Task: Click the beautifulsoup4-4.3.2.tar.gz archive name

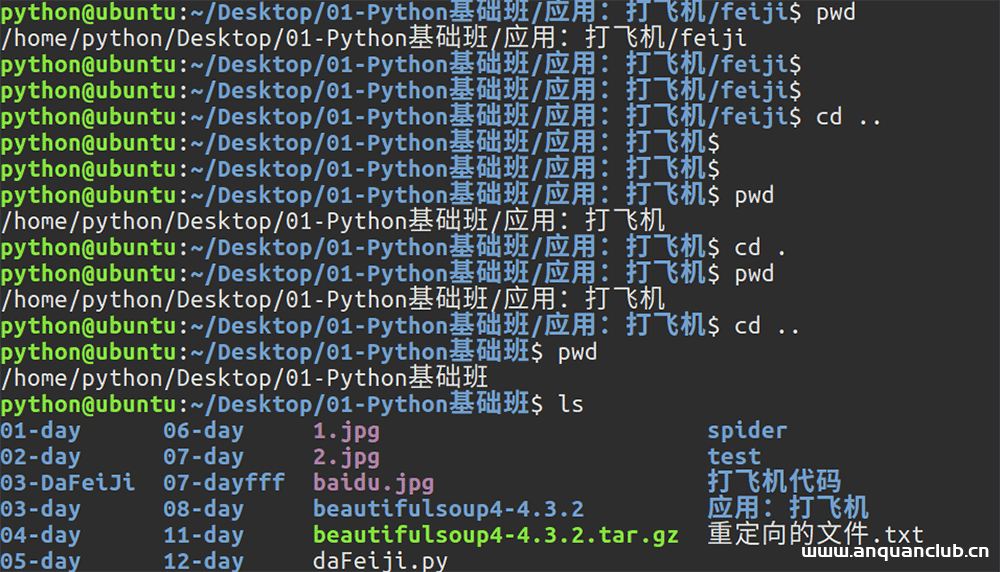Action: pyautogui.click(x=495, y=535)
